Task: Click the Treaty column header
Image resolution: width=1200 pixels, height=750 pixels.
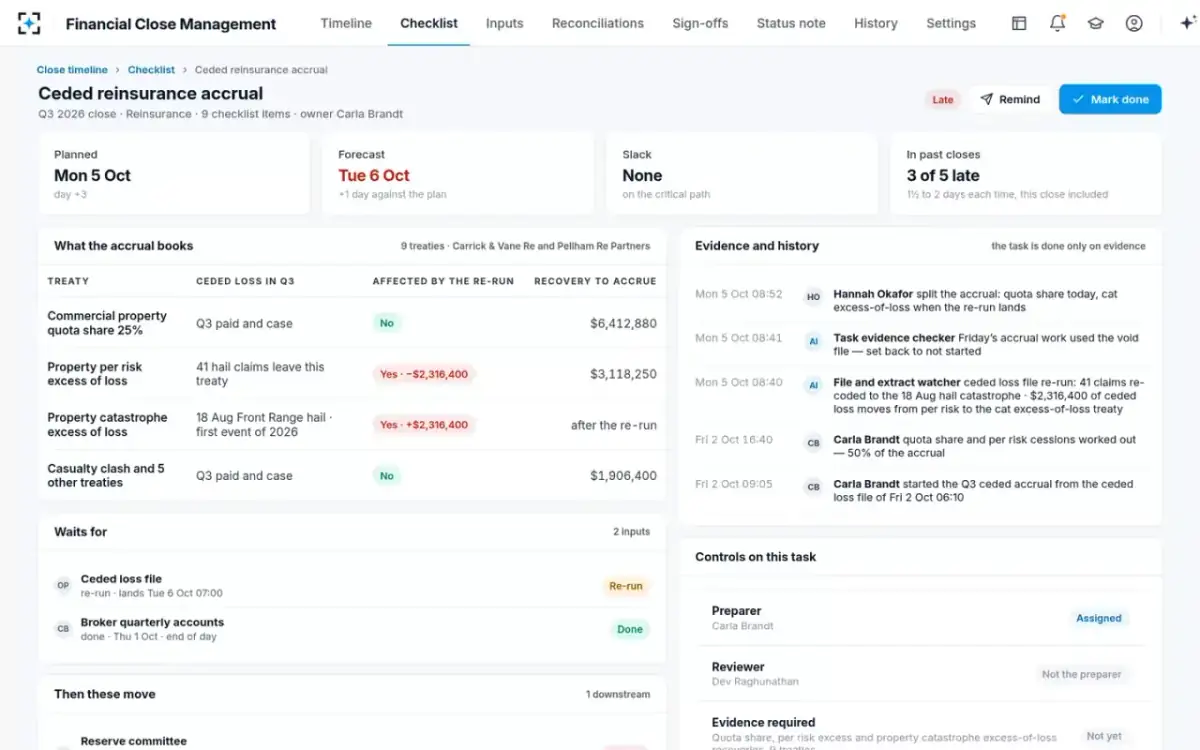Action: 68,281
